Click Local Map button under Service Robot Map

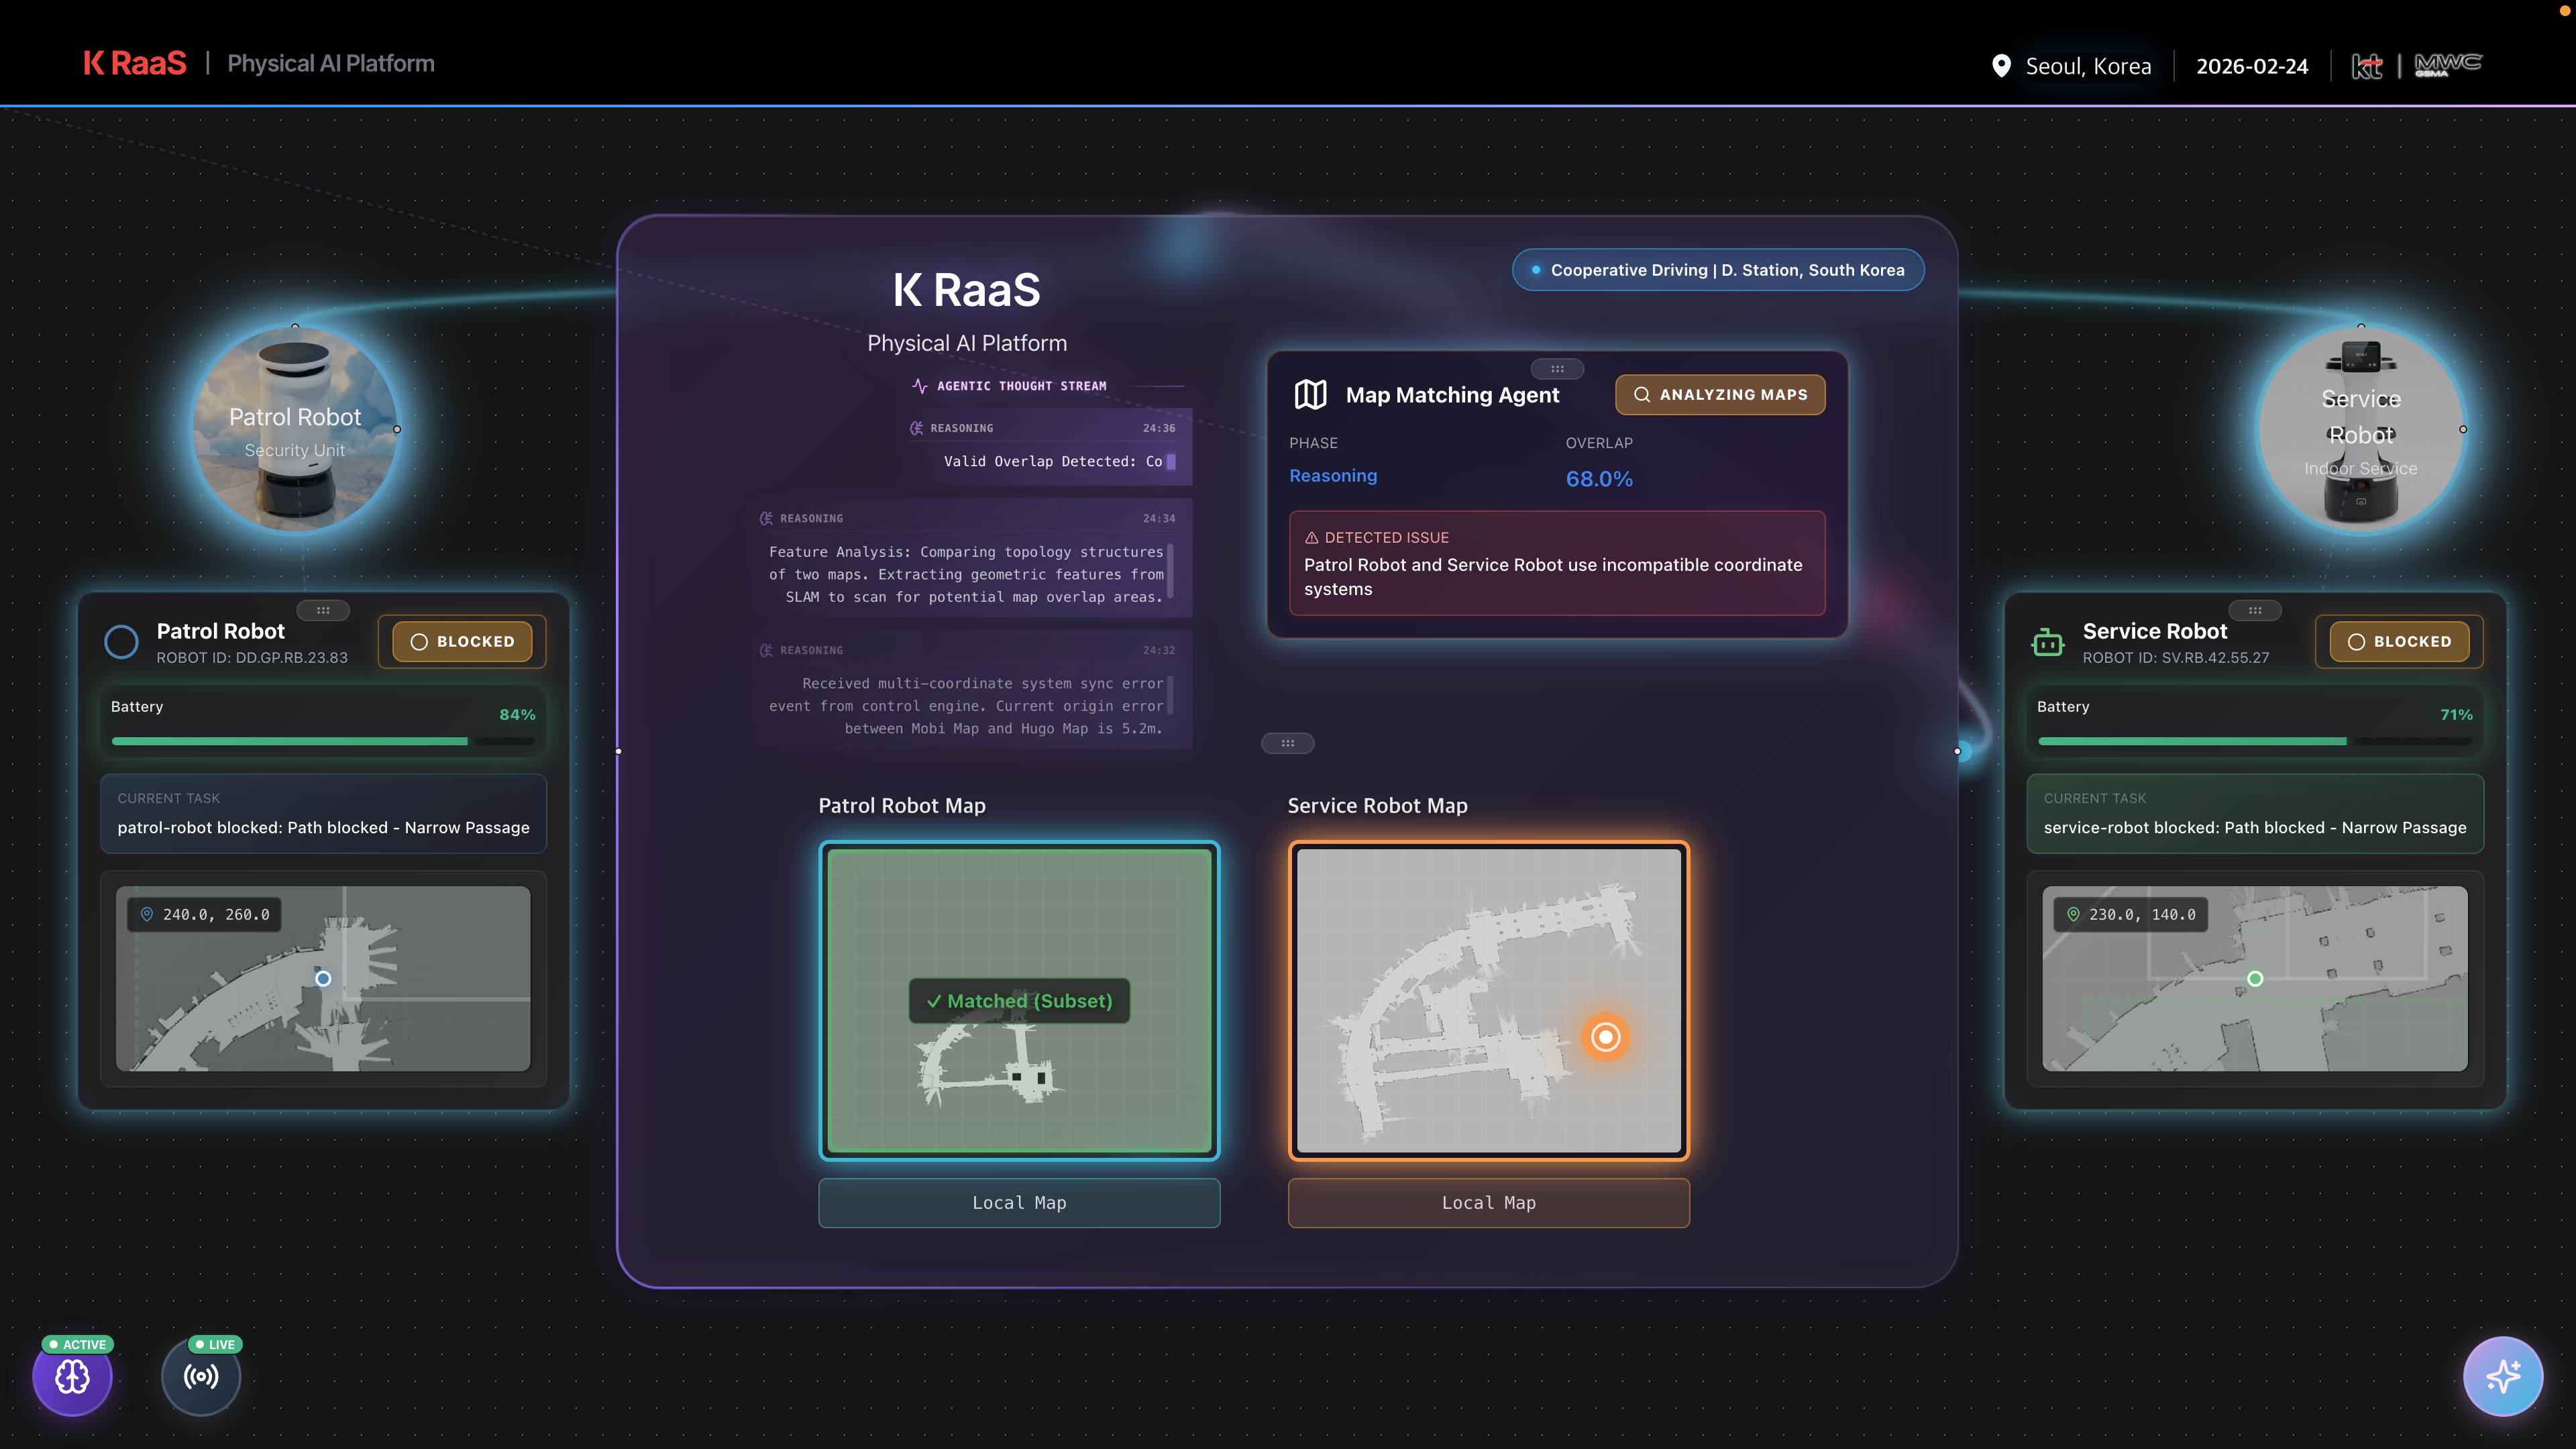pos(1489,1203)
